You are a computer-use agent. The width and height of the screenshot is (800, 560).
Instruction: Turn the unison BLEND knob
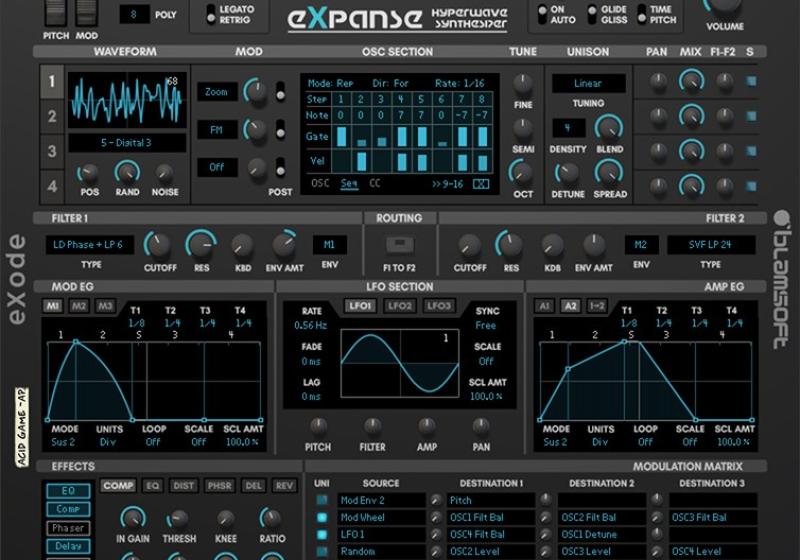click(x=609, y=128)
